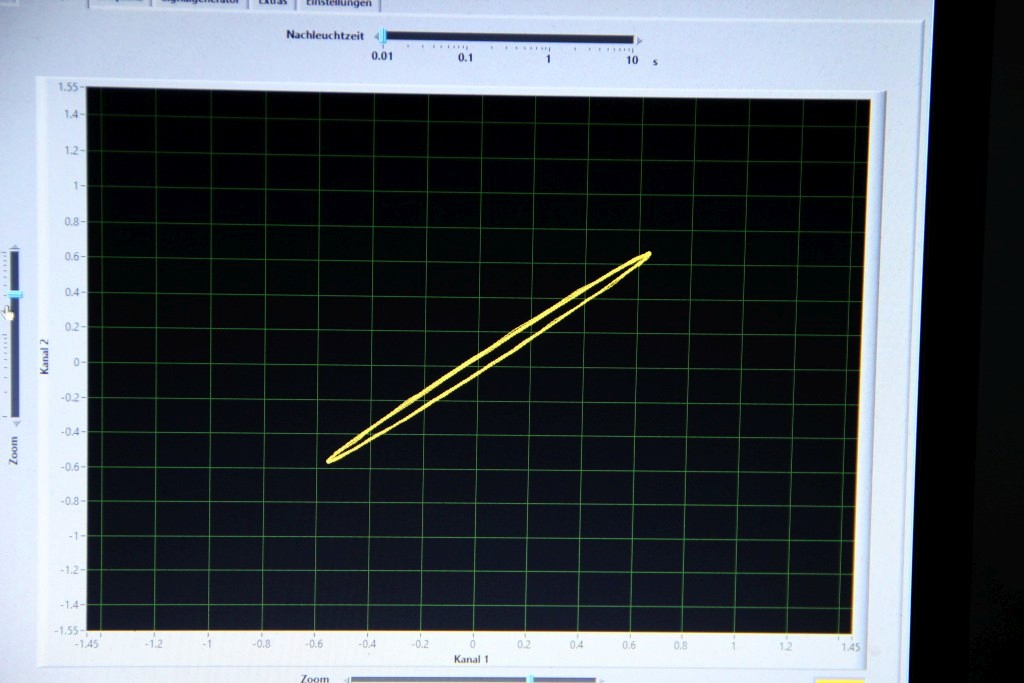Viewport: 1024px width, 683px height.
Task: Click the yellow trace color swatch
Action: coord(838,680)
